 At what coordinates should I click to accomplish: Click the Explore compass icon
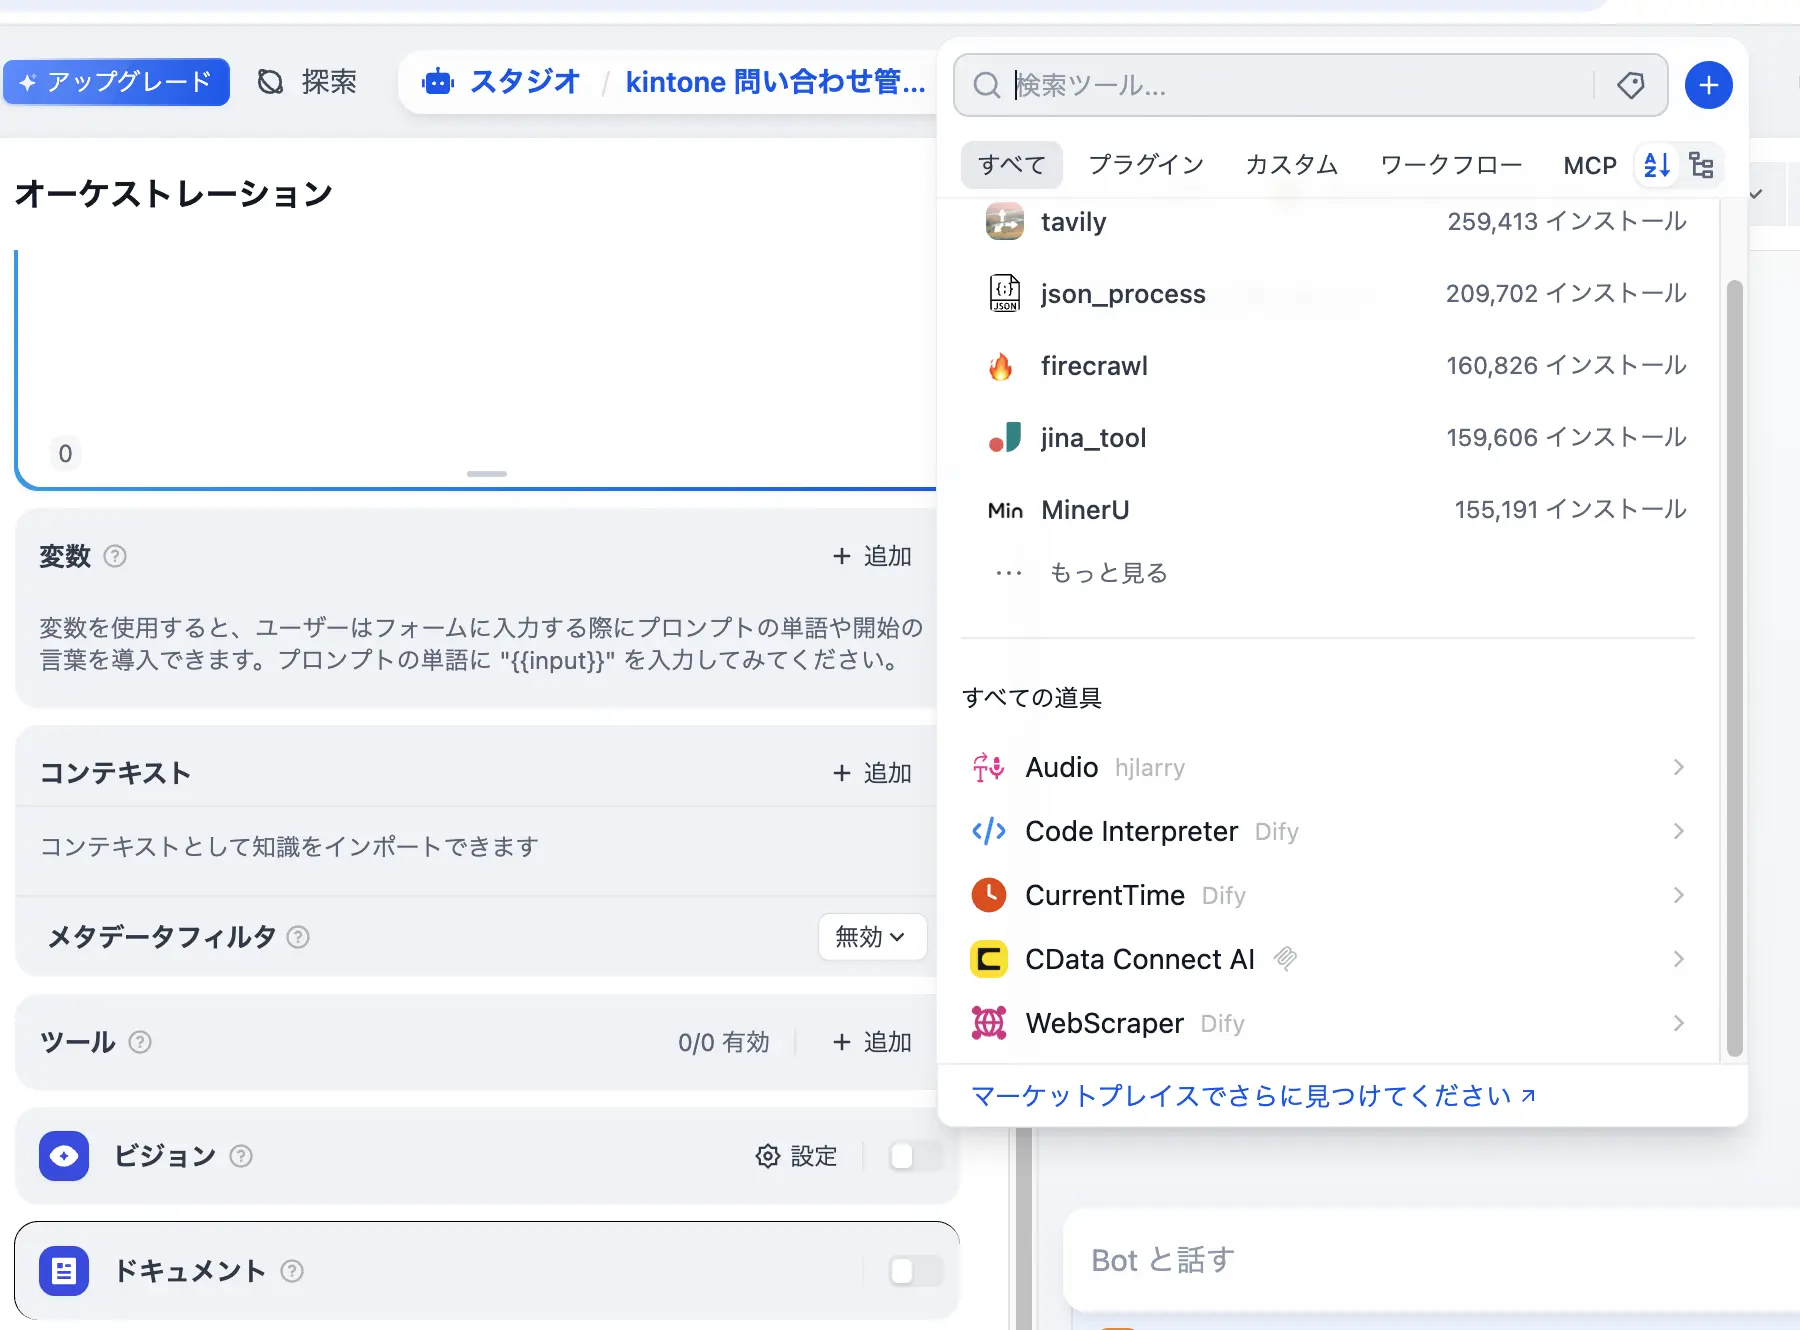click(x=270, y=82)
